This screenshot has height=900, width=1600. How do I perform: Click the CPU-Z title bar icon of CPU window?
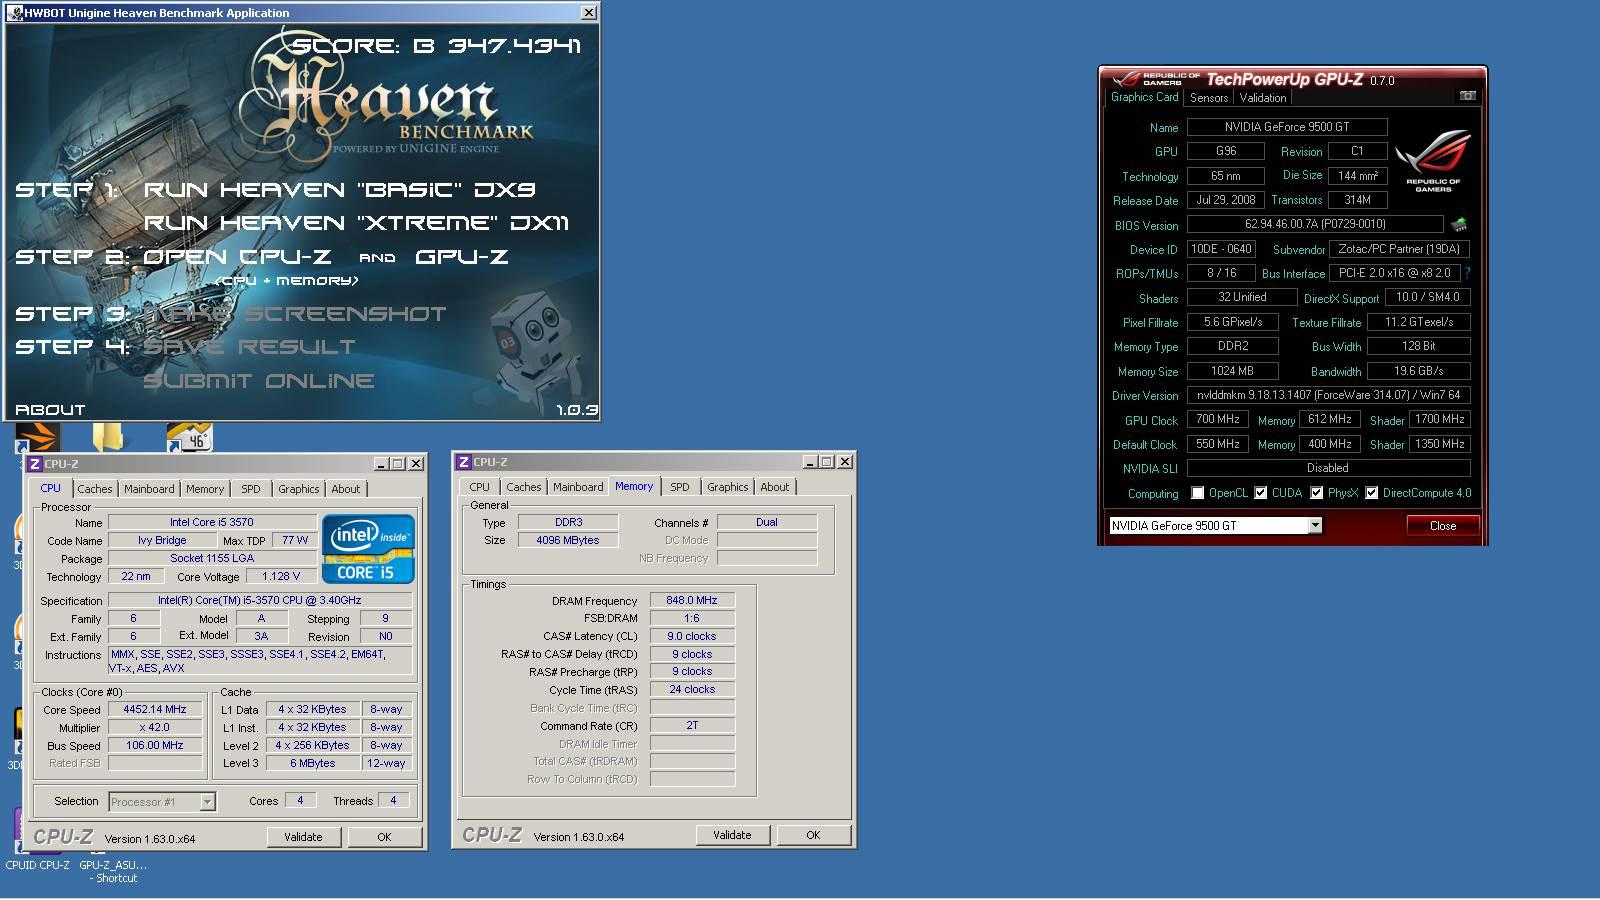coord(35,464)
